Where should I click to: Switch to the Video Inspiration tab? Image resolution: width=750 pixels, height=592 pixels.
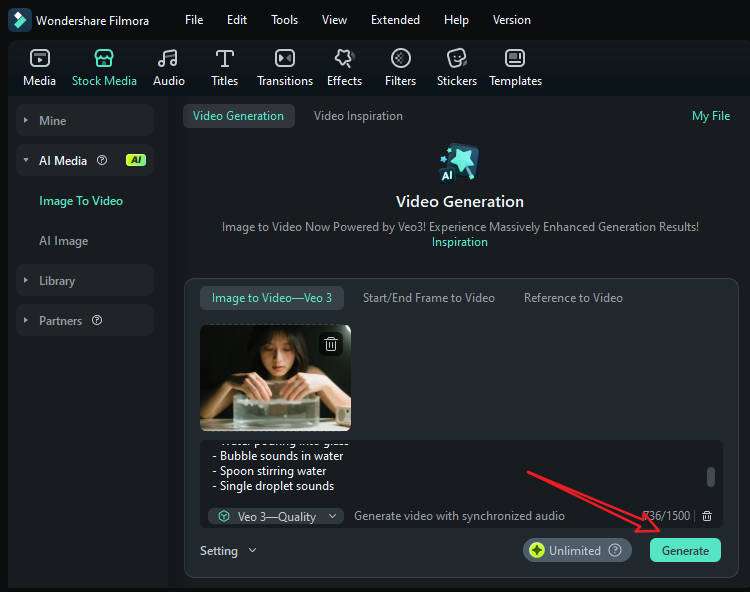point(358,116)
